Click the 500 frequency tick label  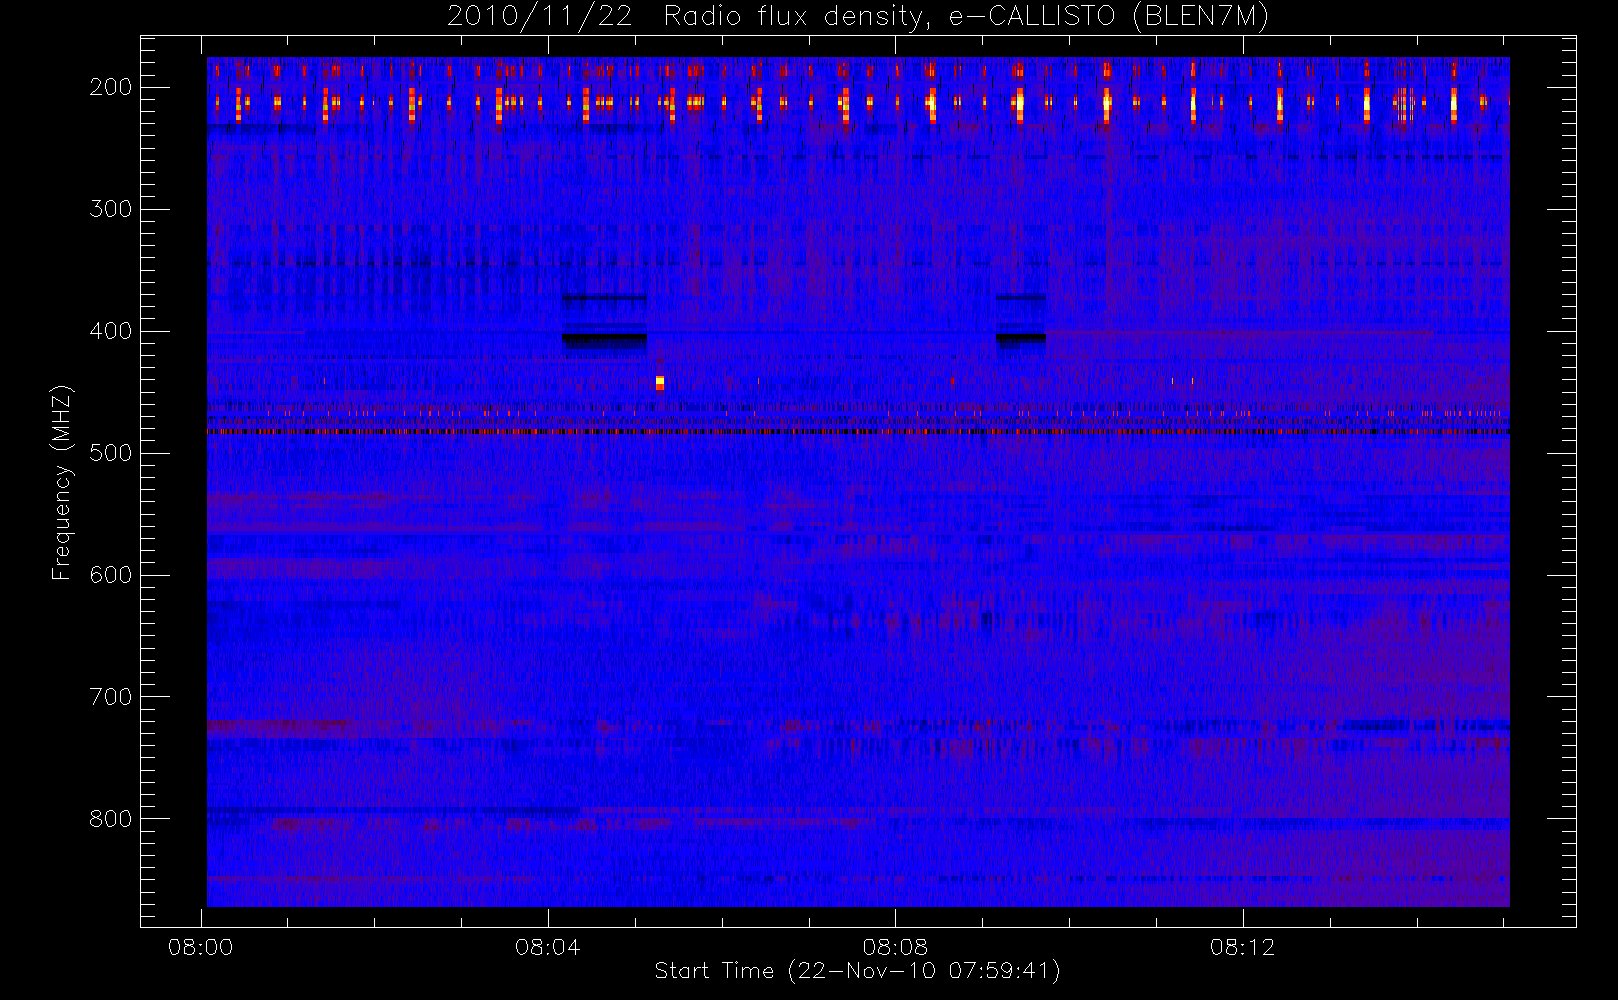click(x=111, y=453)
